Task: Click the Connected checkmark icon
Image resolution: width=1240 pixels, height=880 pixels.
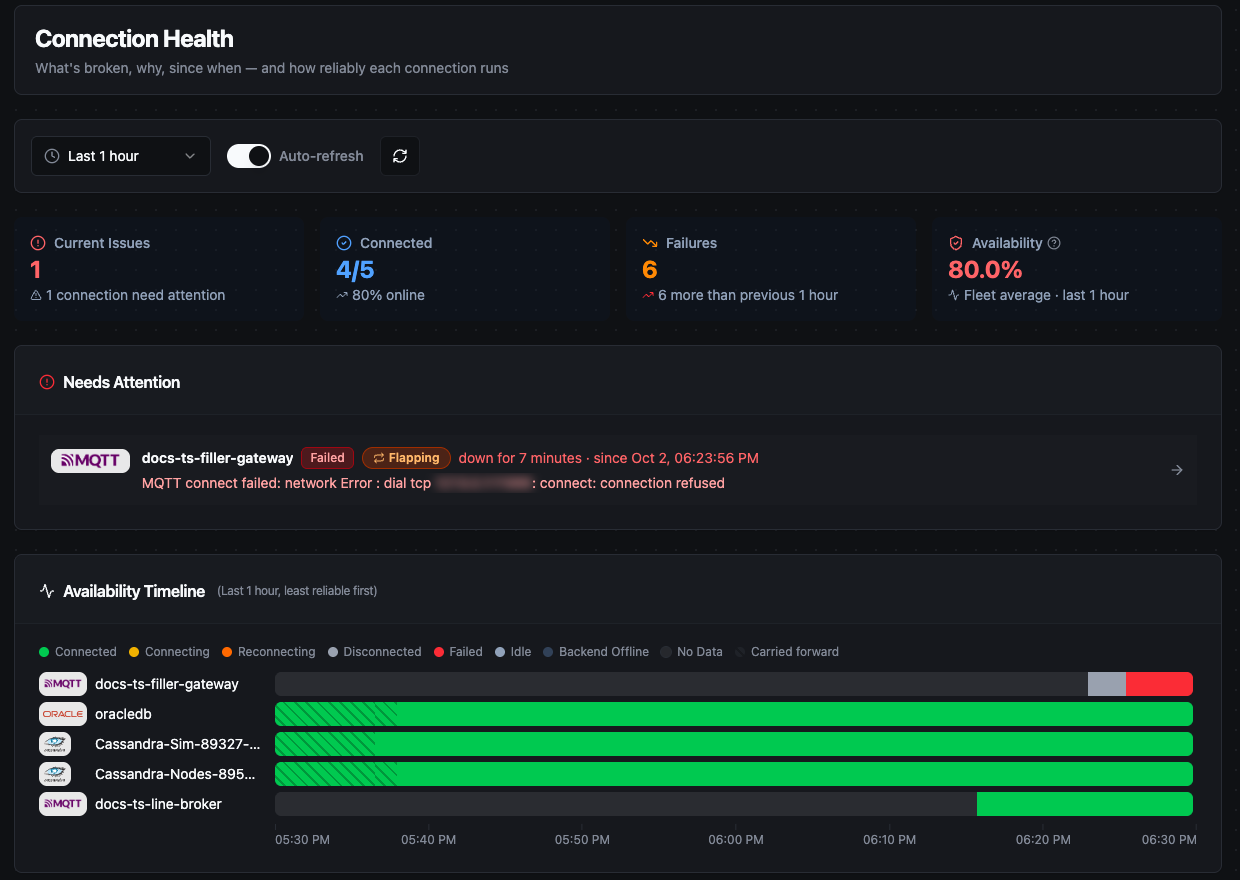Action: click(344, 243)
